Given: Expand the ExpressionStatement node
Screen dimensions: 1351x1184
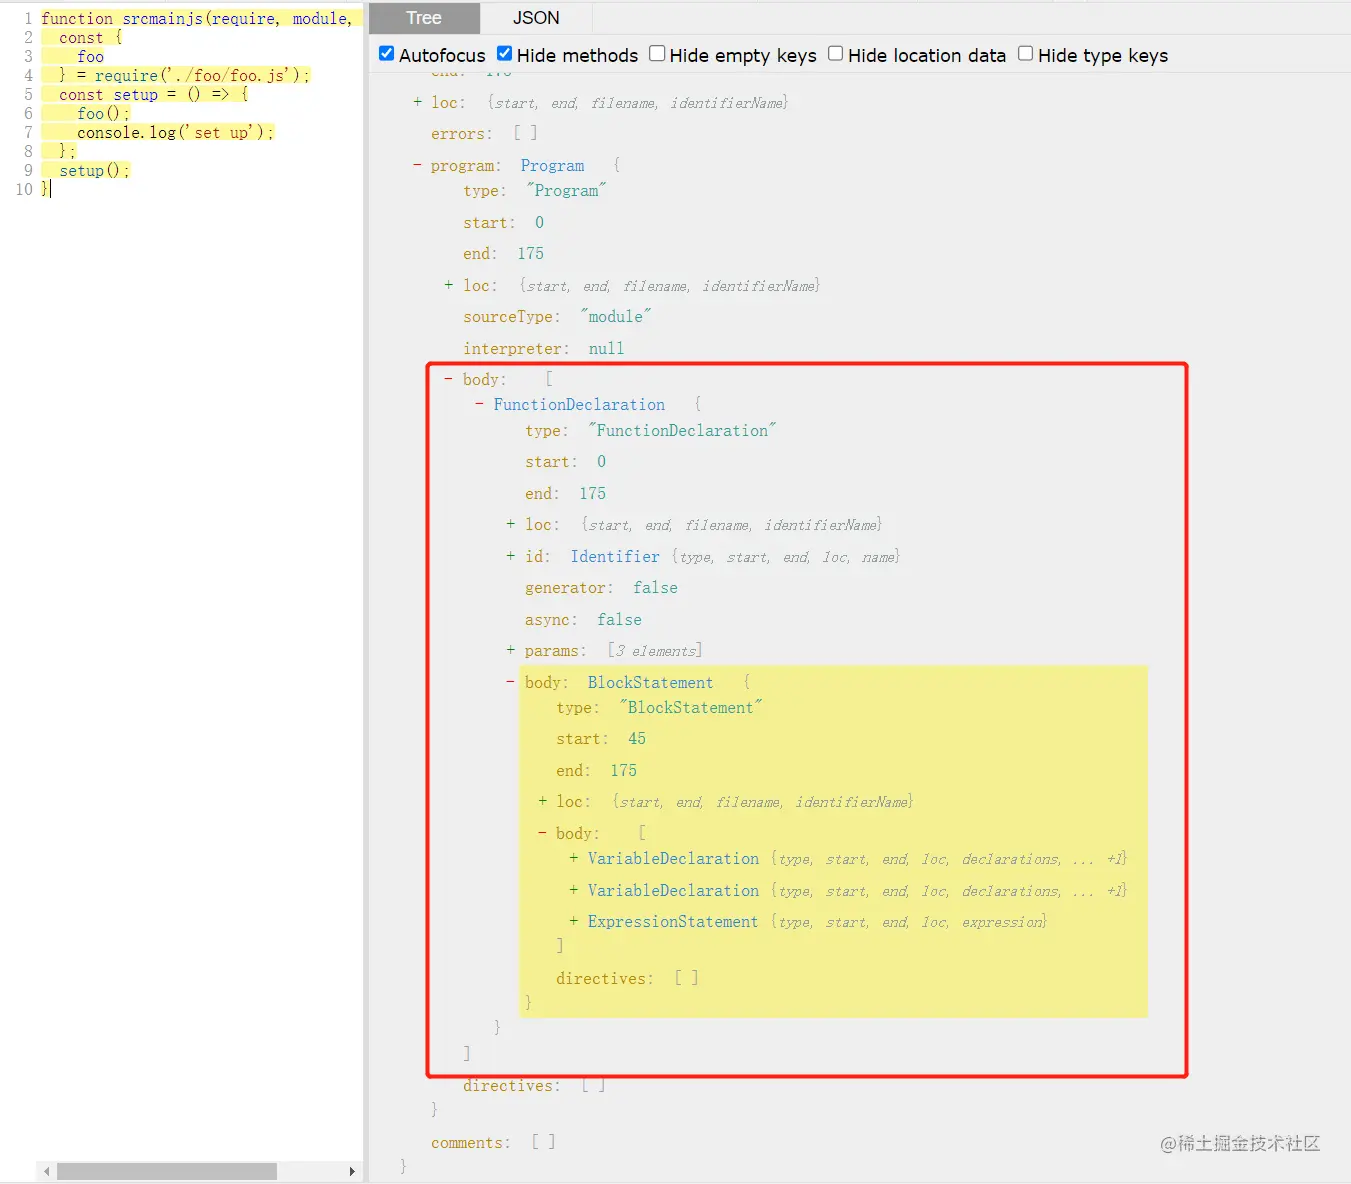Looking at the screenshot, I should click(x=574, y=921).
